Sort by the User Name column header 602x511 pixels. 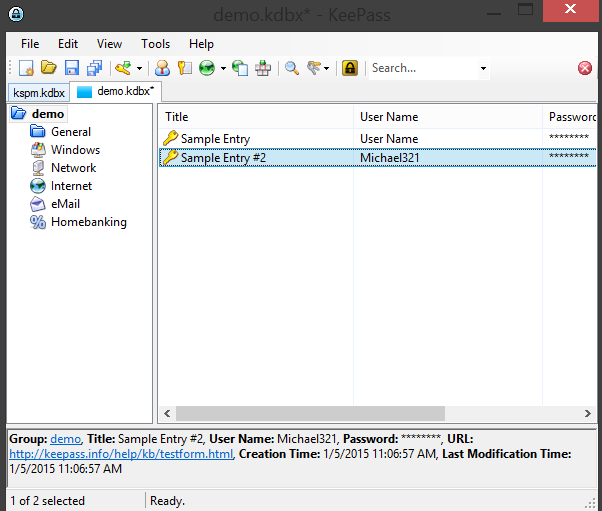click(448, 117)
